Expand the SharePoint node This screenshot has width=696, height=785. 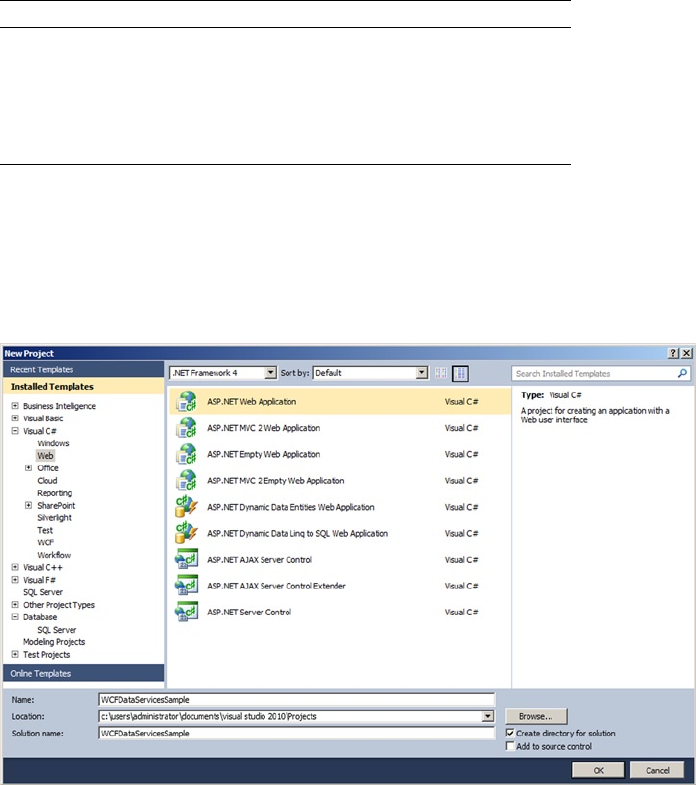29,505
